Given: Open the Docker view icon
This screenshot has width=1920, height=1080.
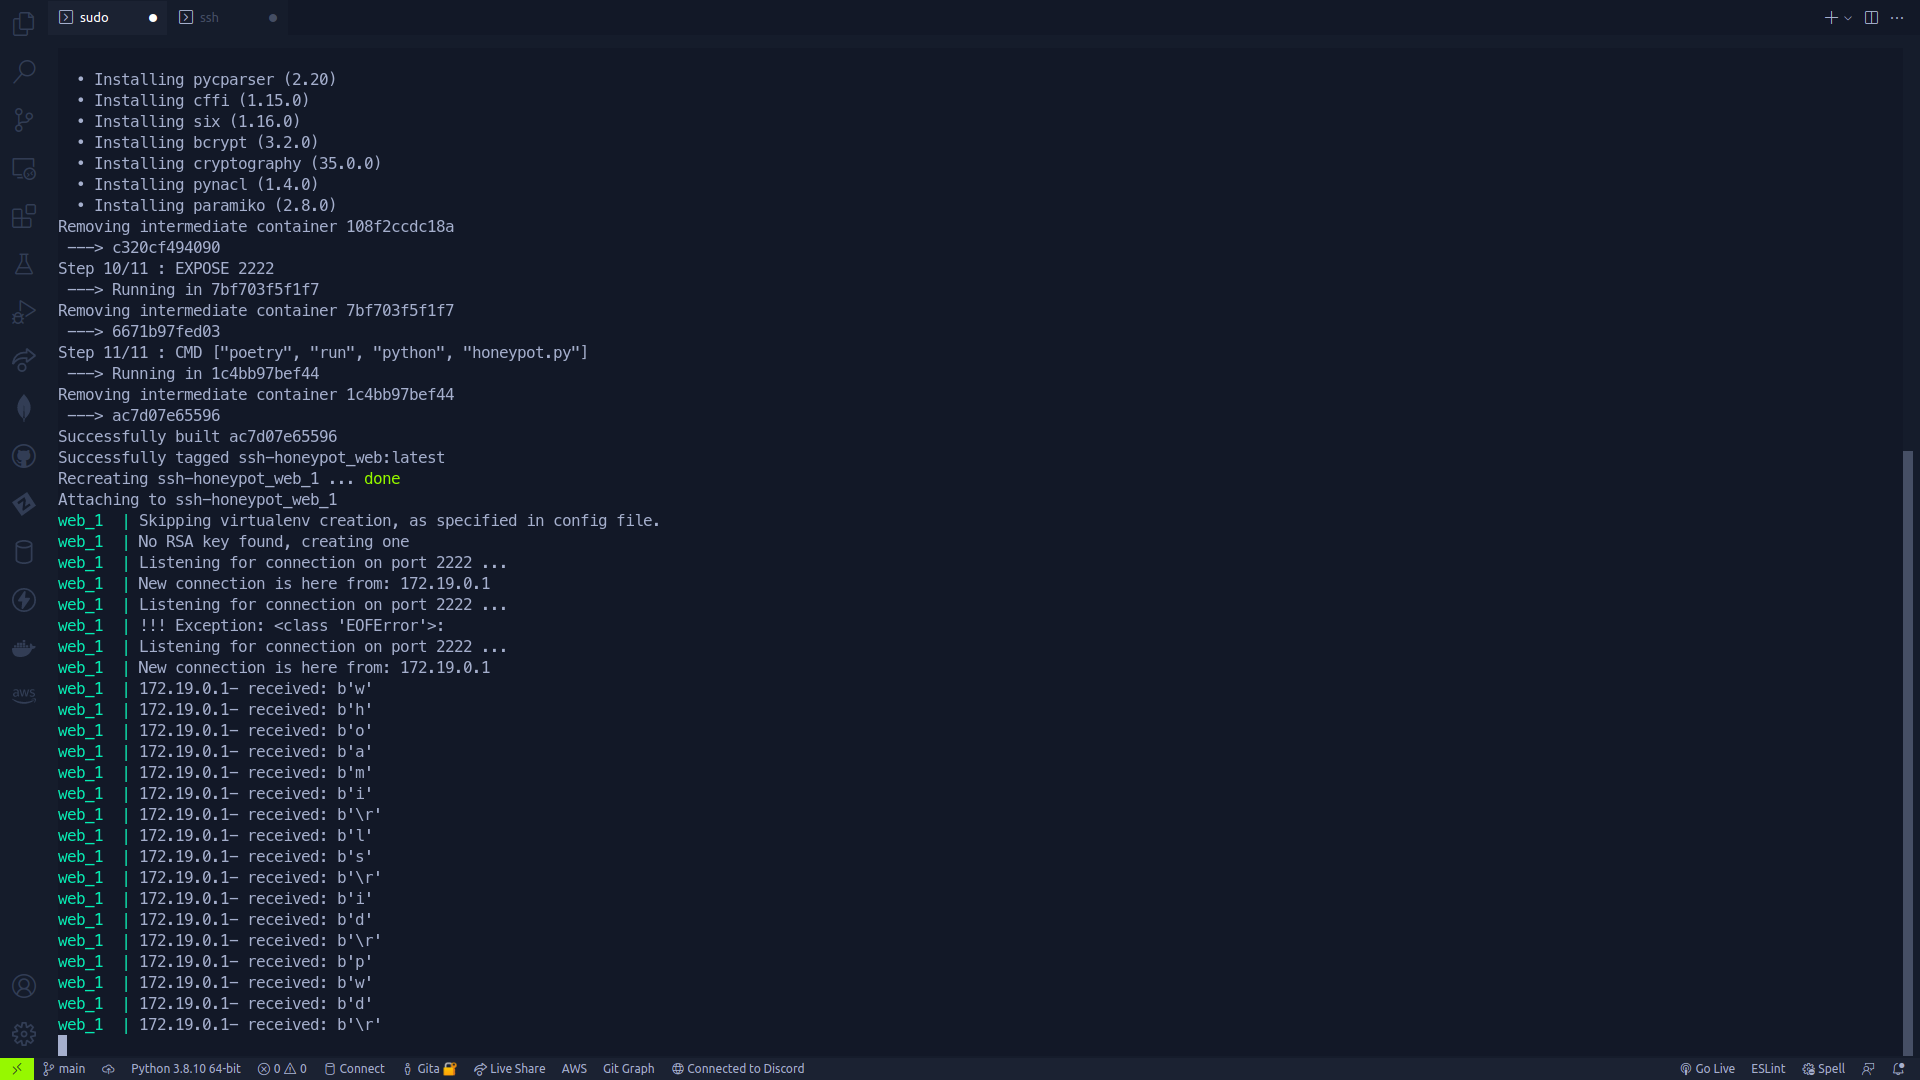Looking at the screenshot, I should [x=24, y=648].
